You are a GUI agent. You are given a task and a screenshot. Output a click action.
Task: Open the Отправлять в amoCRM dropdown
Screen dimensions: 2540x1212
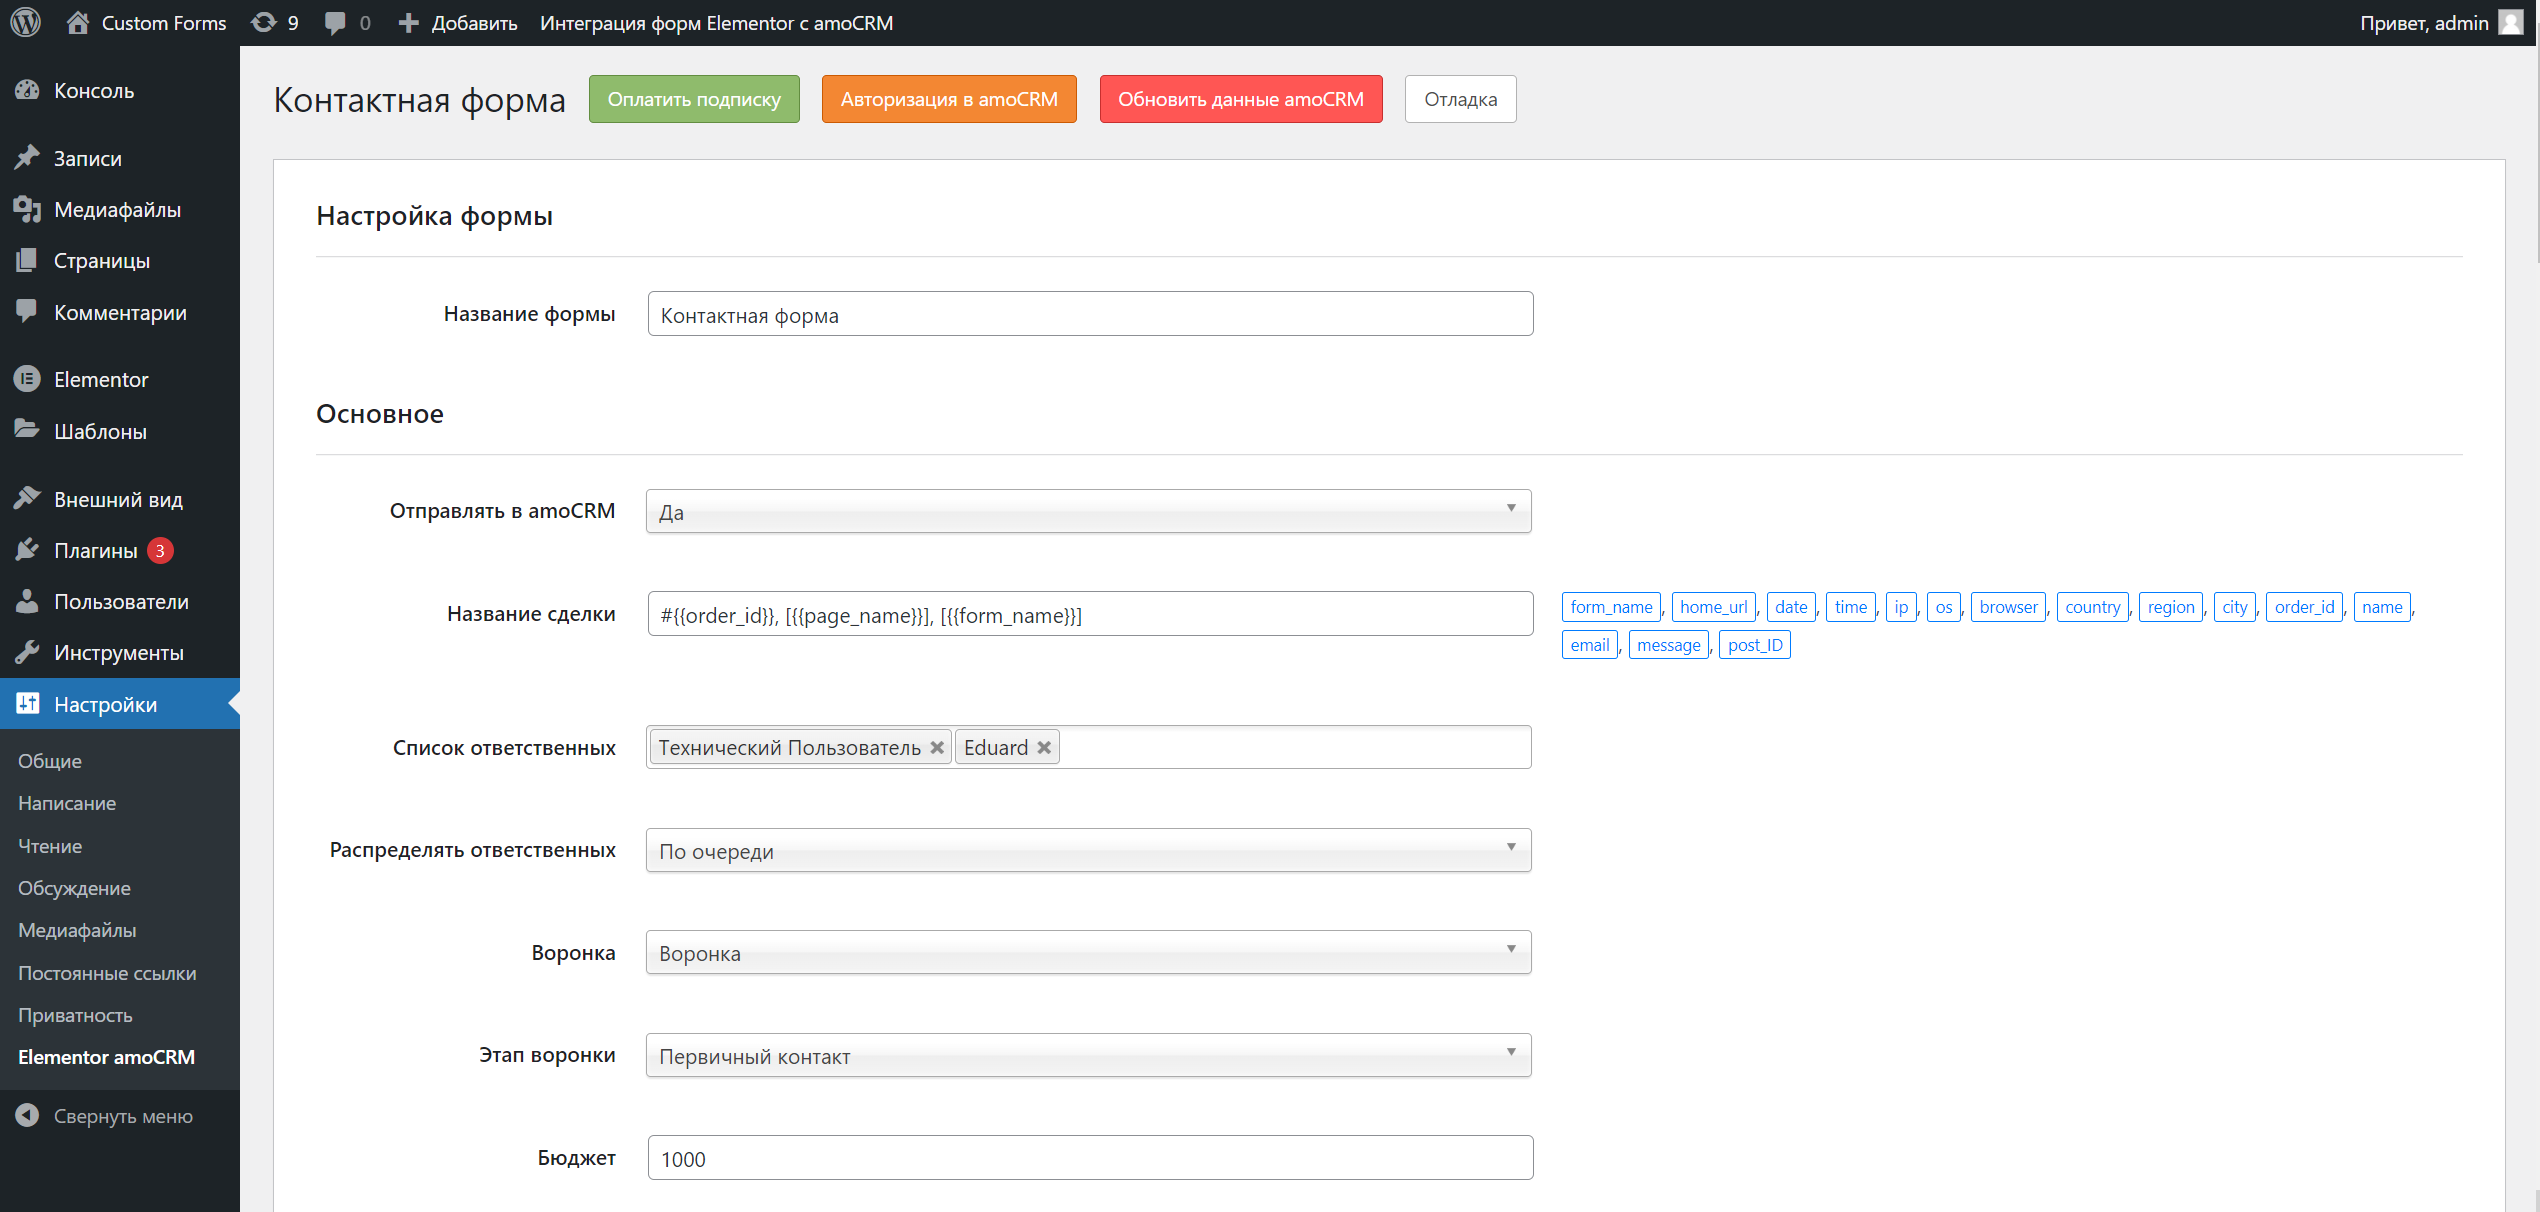point(1089,510)
